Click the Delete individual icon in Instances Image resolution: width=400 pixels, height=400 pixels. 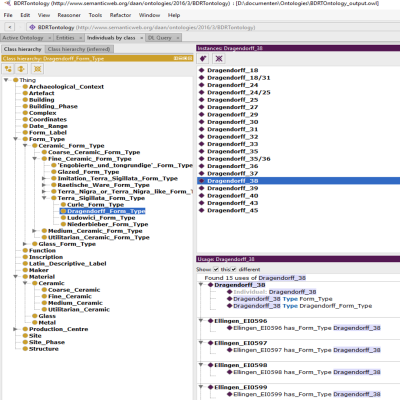tap(219, 59)
